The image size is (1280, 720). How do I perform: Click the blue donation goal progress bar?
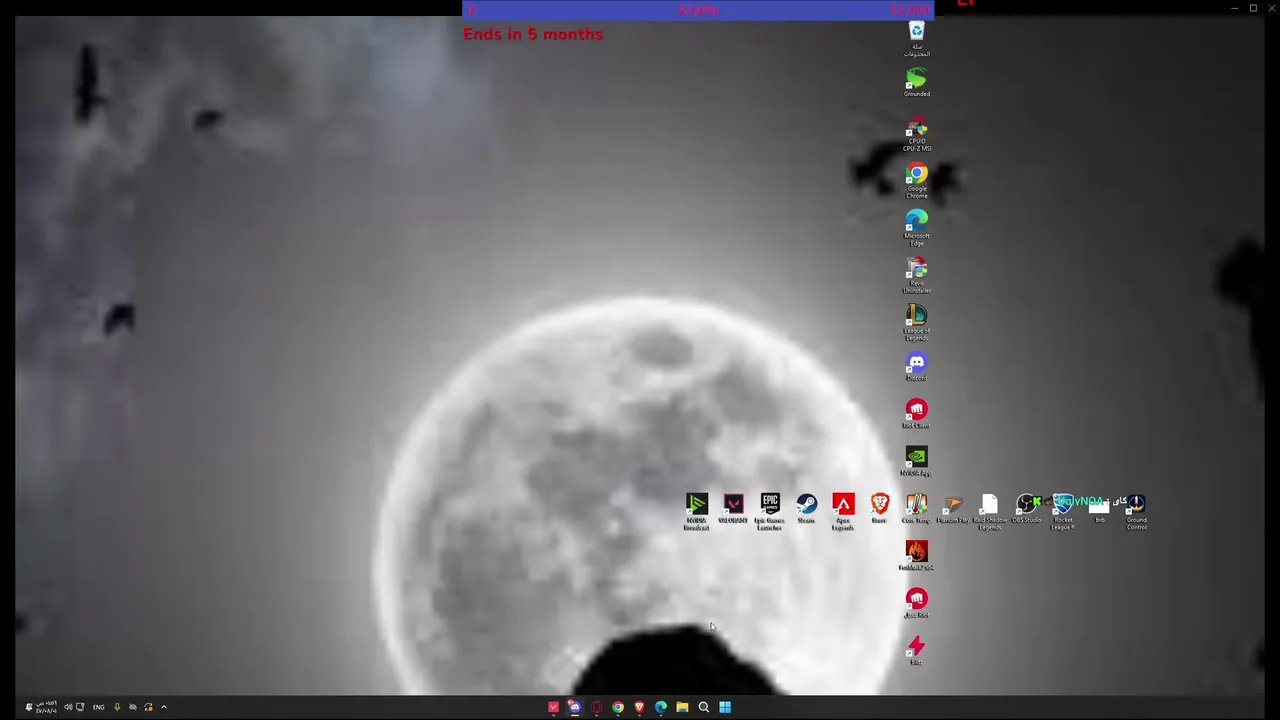(698, 10)
